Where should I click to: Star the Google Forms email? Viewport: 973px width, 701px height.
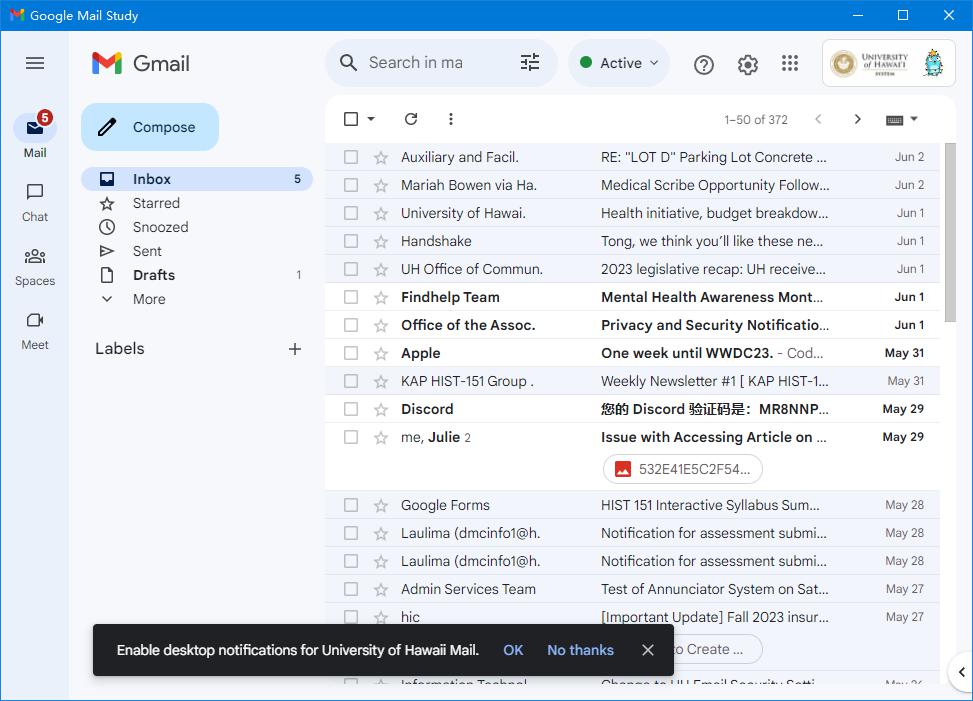(381, 506)
